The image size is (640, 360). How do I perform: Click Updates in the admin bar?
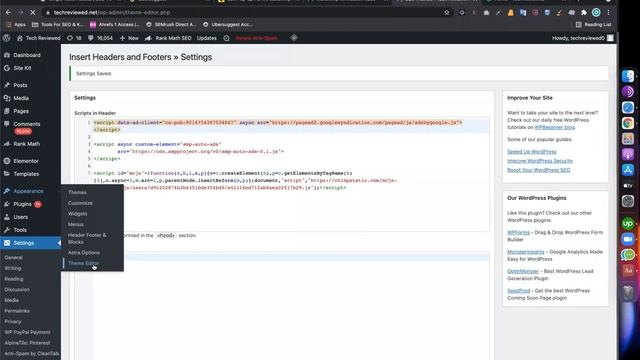pyautogui.click(x=207, y=38)
